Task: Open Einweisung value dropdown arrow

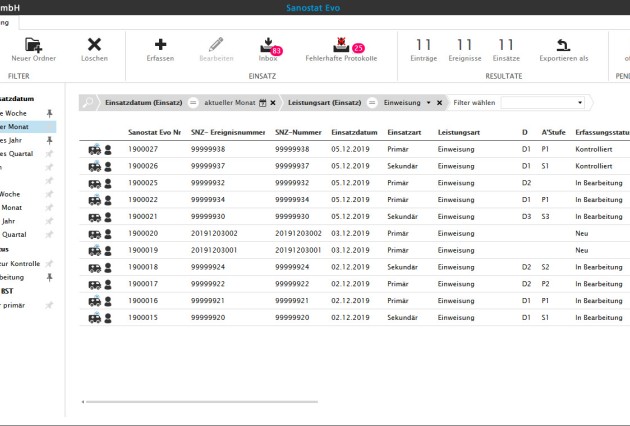Action: tap(429, 103)
